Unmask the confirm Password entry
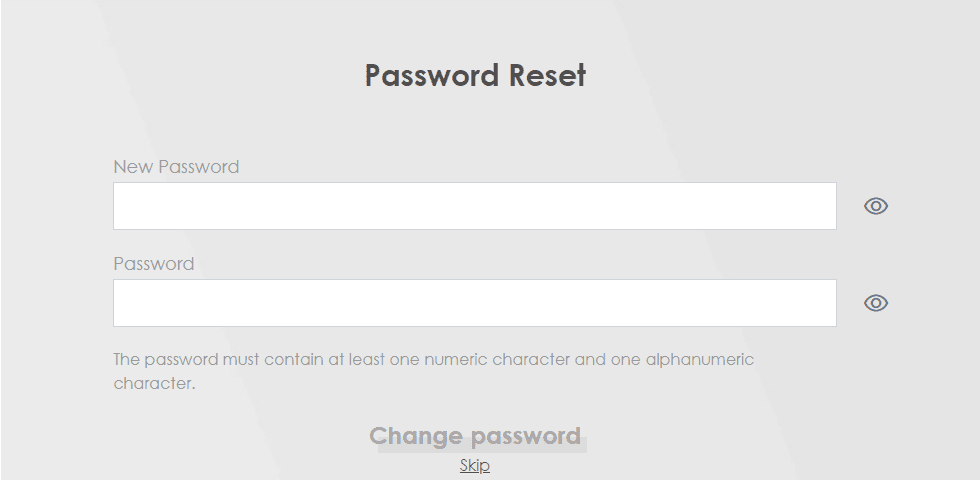The width and height of the screenshot is (980, 480). click(876, 303)
